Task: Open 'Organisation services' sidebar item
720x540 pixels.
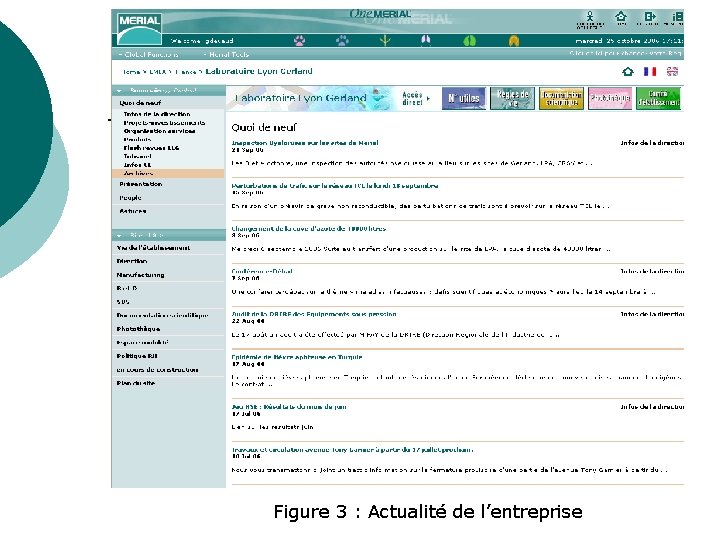Action: point(159,131)
